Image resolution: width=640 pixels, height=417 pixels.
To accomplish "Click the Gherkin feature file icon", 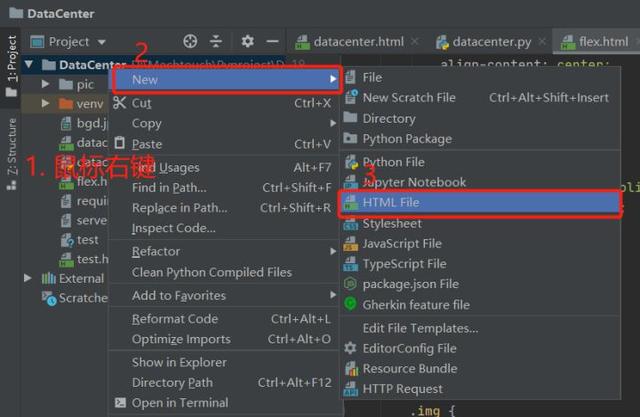I will [350, 304].
